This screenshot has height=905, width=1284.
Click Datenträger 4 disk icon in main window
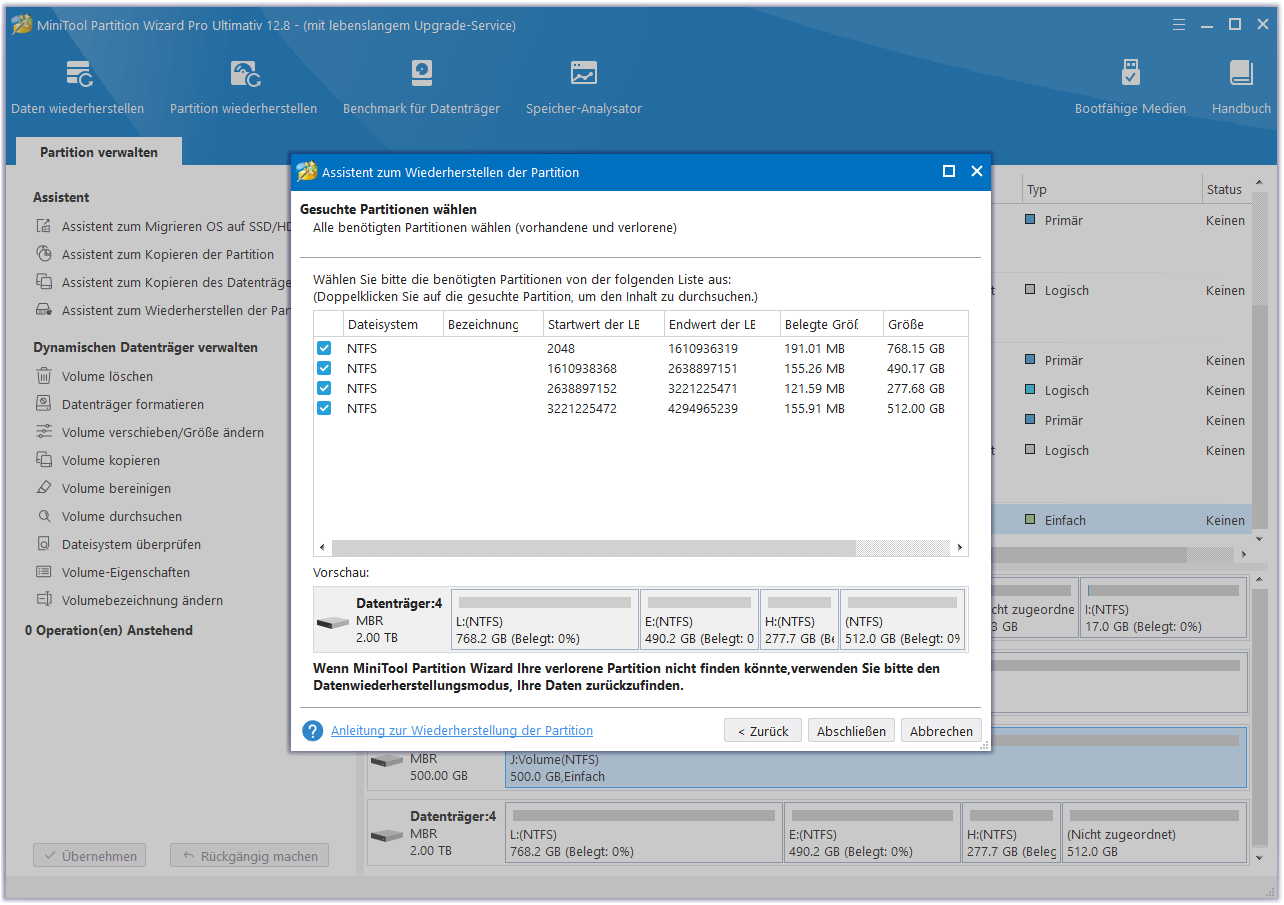pos(387,836)
